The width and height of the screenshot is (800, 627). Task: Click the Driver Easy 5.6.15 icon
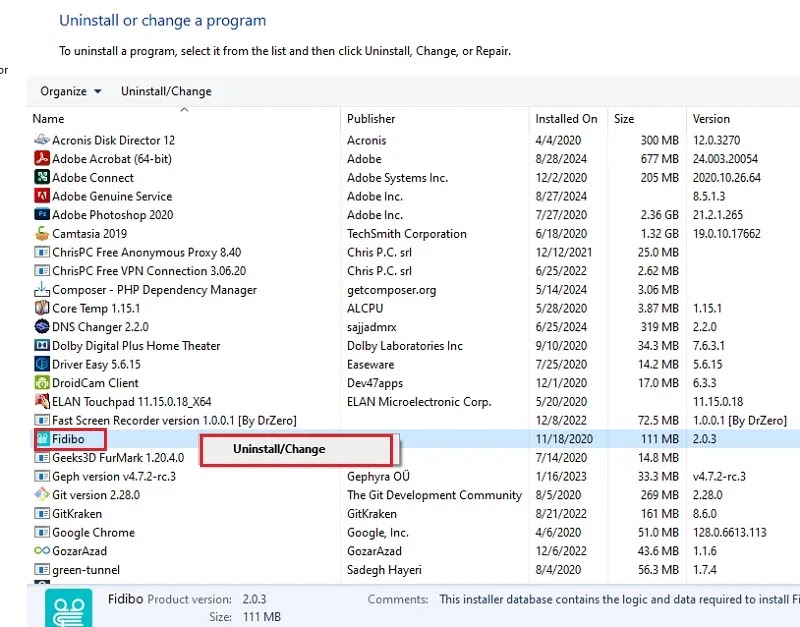pyautogui.click(x=42, y=364)
